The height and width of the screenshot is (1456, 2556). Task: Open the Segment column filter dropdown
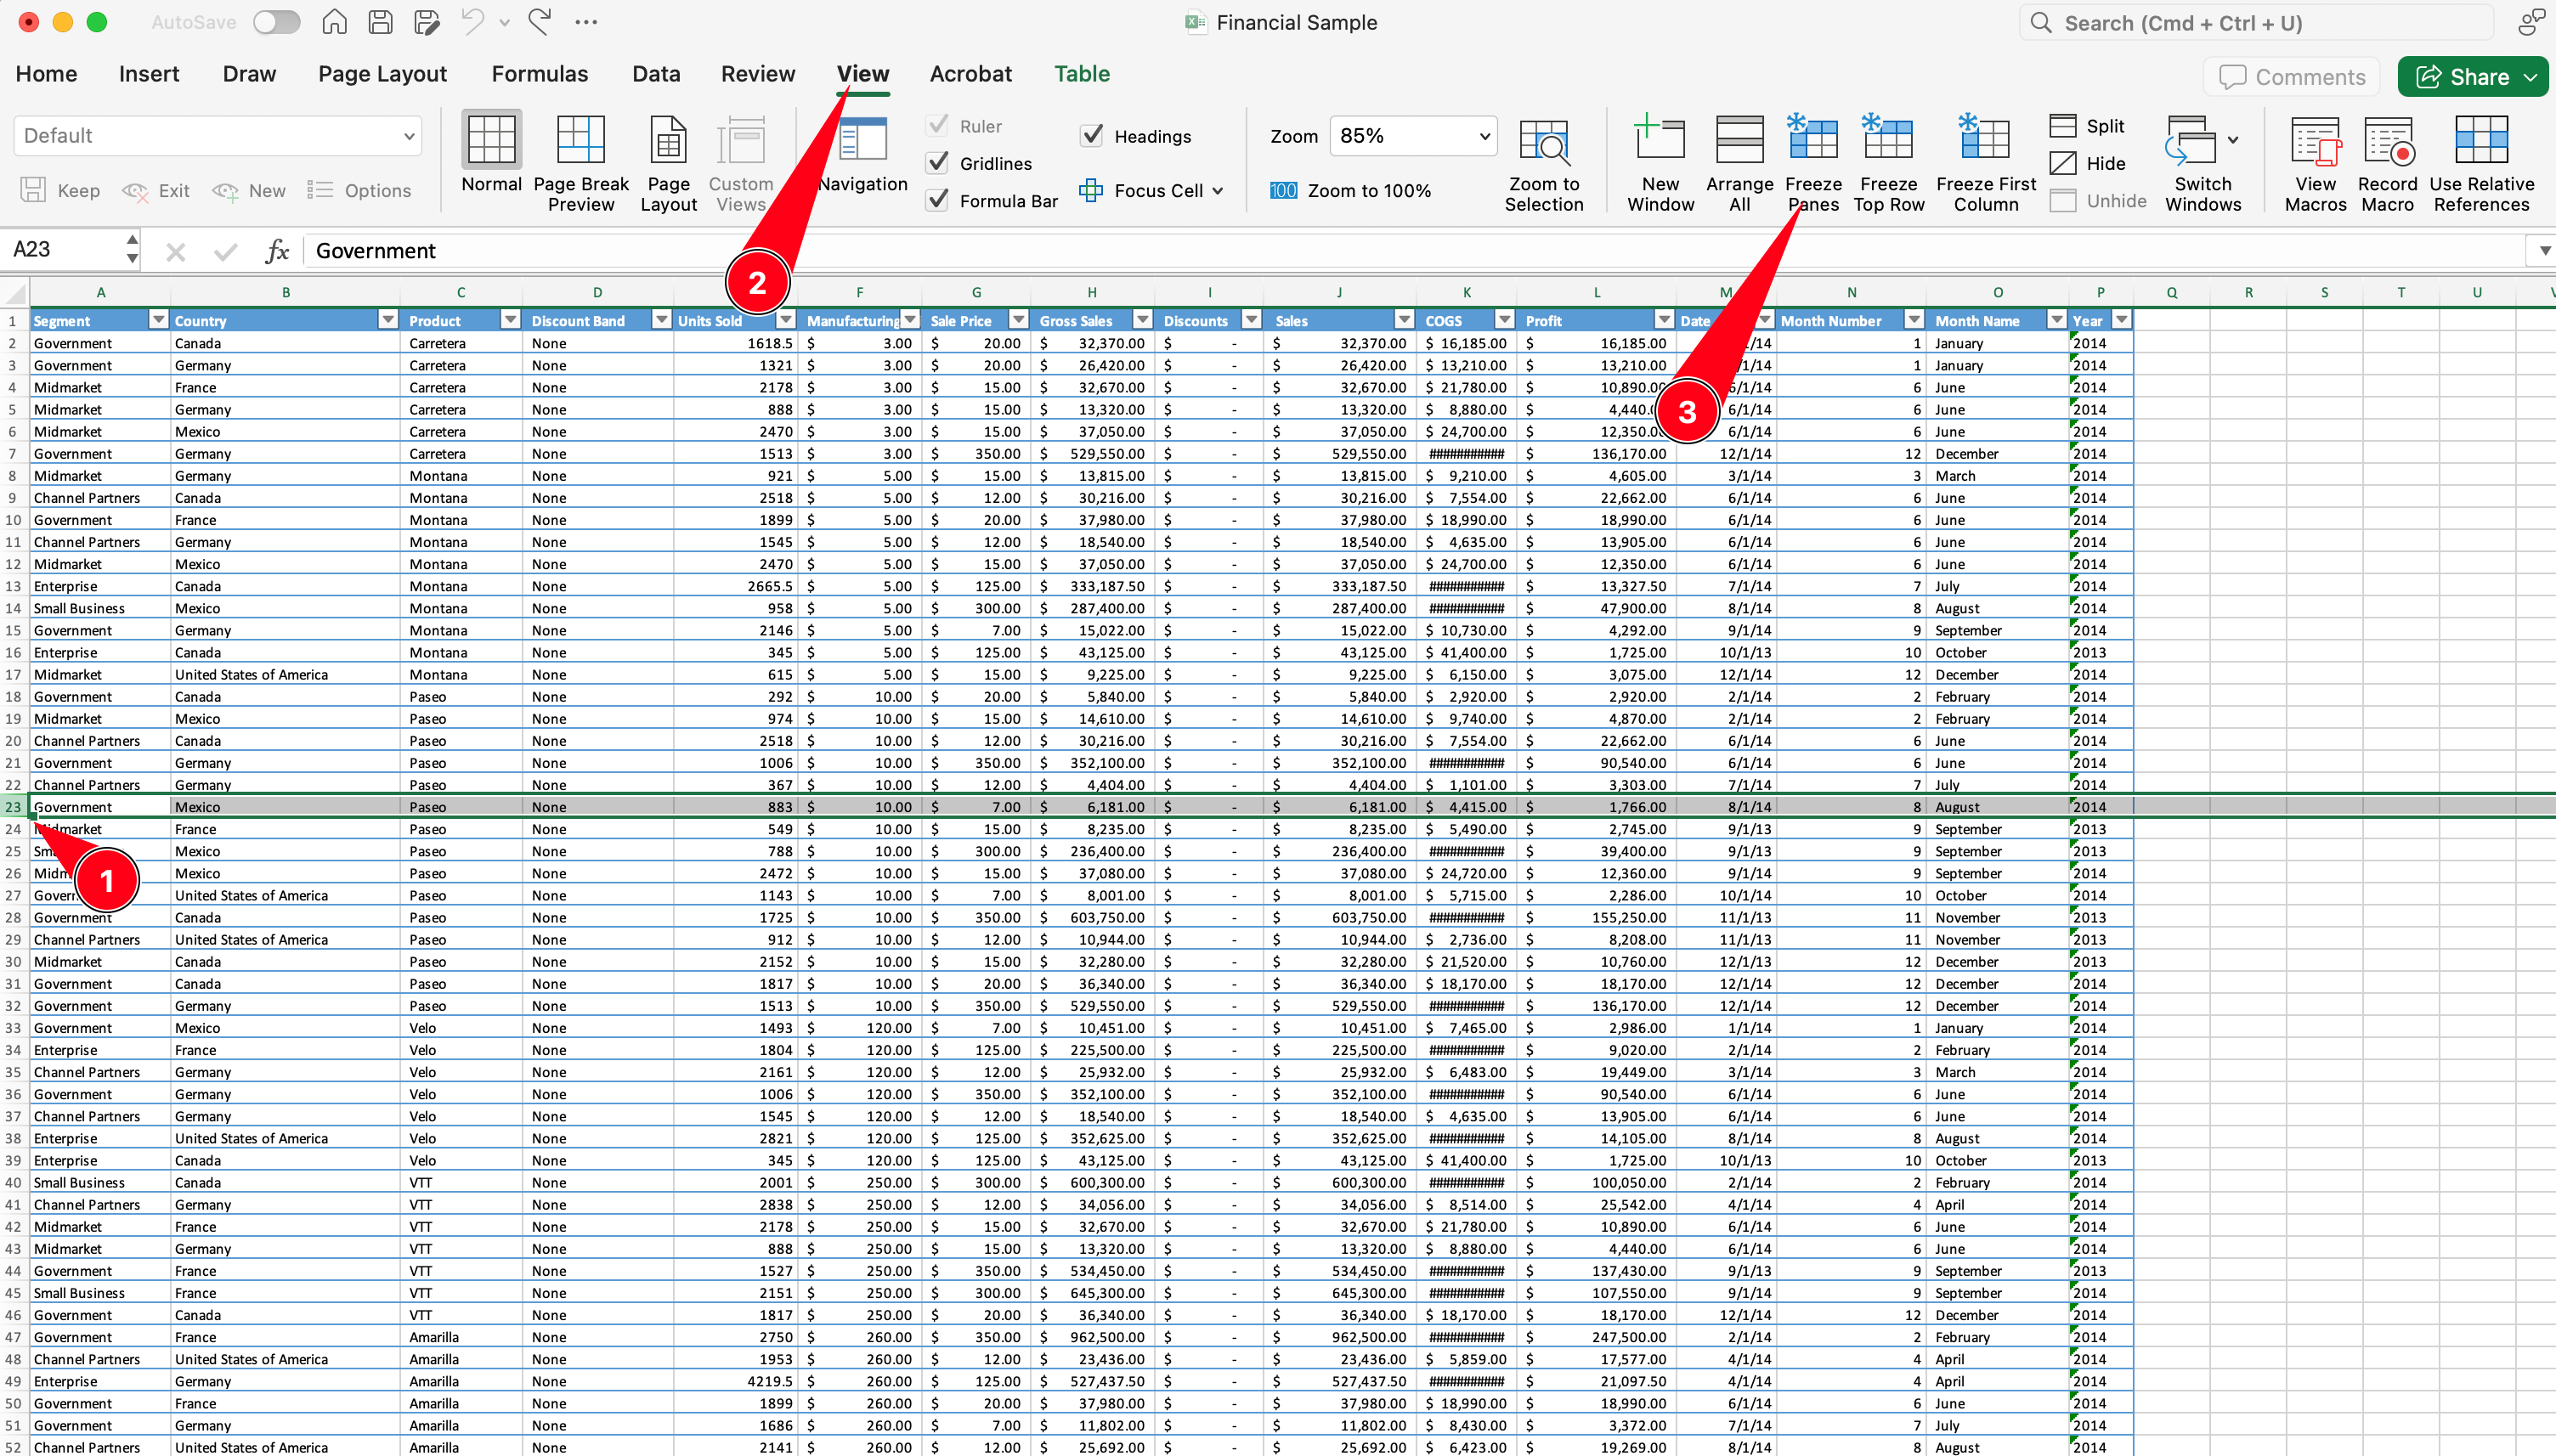point(158,320)
